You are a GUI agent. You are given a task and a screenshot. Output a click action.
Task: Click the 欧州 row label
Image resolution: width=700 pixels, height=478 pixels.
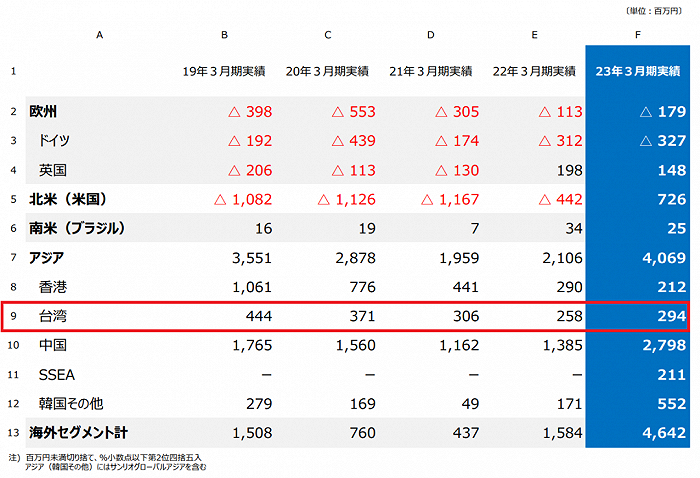(x=44, y=111)
